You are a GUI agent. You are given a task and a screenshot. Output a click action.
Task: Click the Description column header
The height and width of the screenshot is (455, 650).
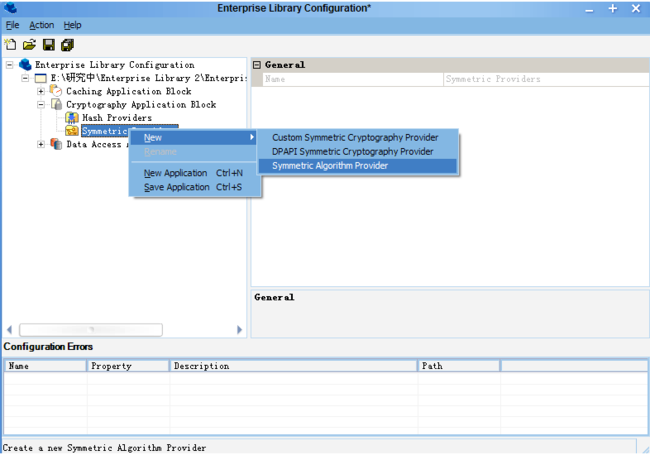pos(293,366)
